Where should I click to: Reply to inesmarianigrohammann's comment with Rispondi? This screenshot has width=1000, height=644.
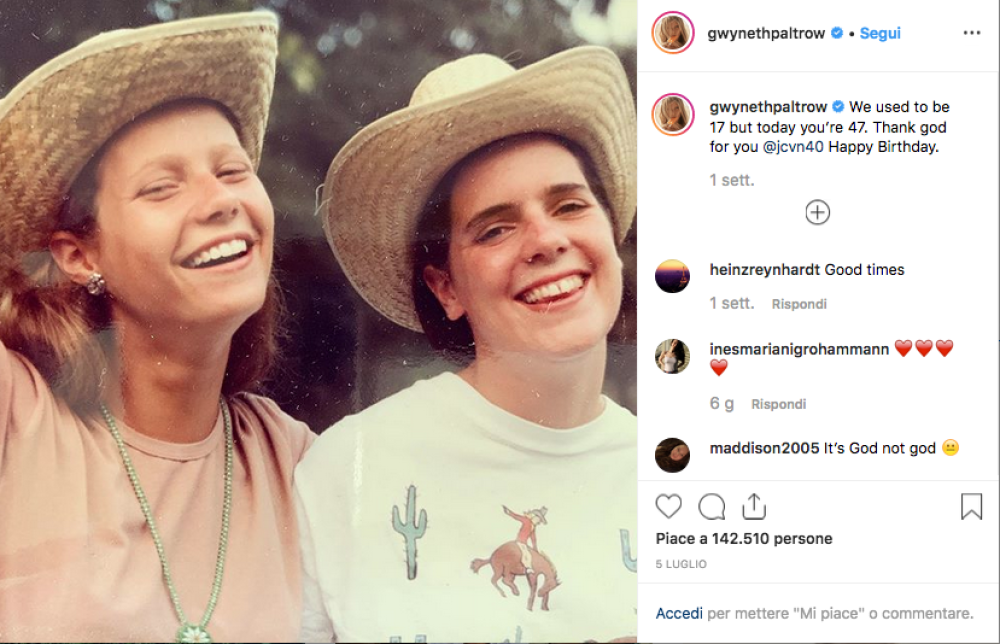[x=778, y=404]
